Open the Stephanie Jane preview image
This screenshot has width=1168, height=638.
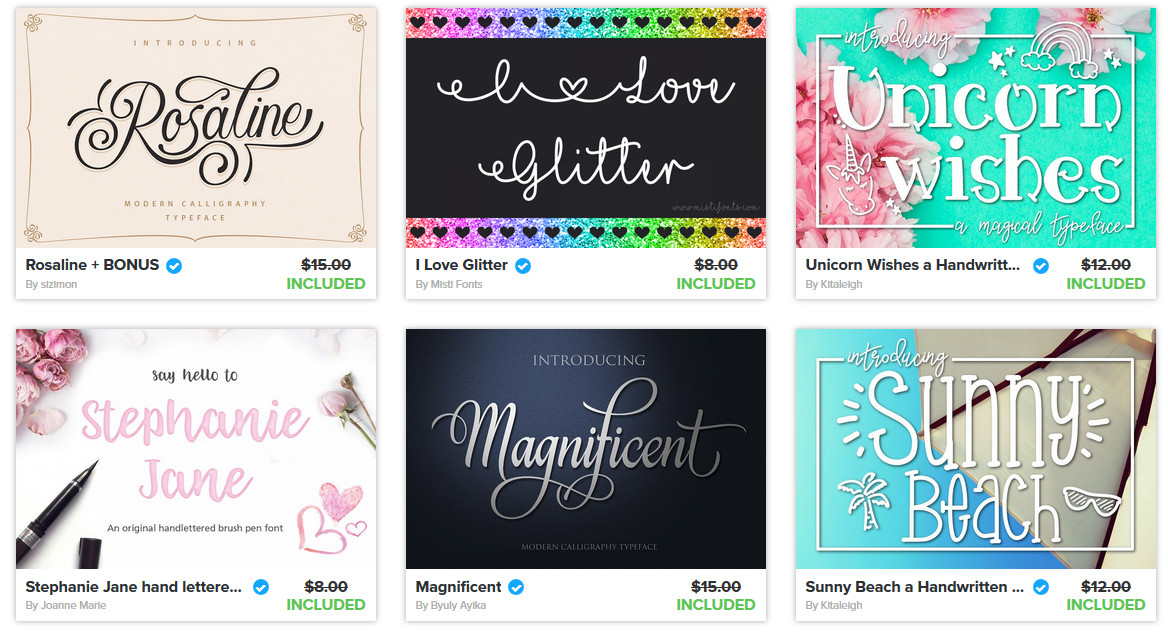pos(196,449)
